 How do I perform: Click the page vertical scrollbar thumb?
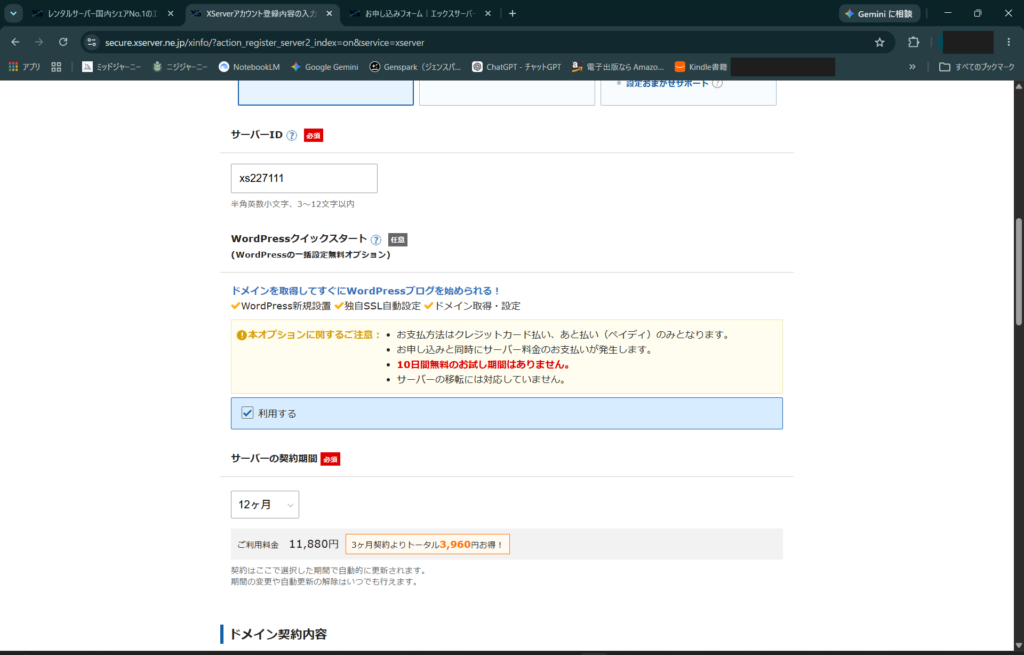coord(1018,271)
